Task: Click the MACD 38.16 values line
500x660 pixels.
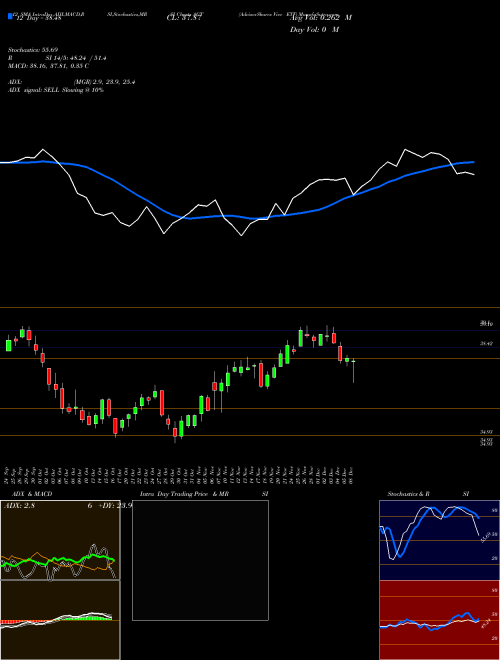Action: 48,66
